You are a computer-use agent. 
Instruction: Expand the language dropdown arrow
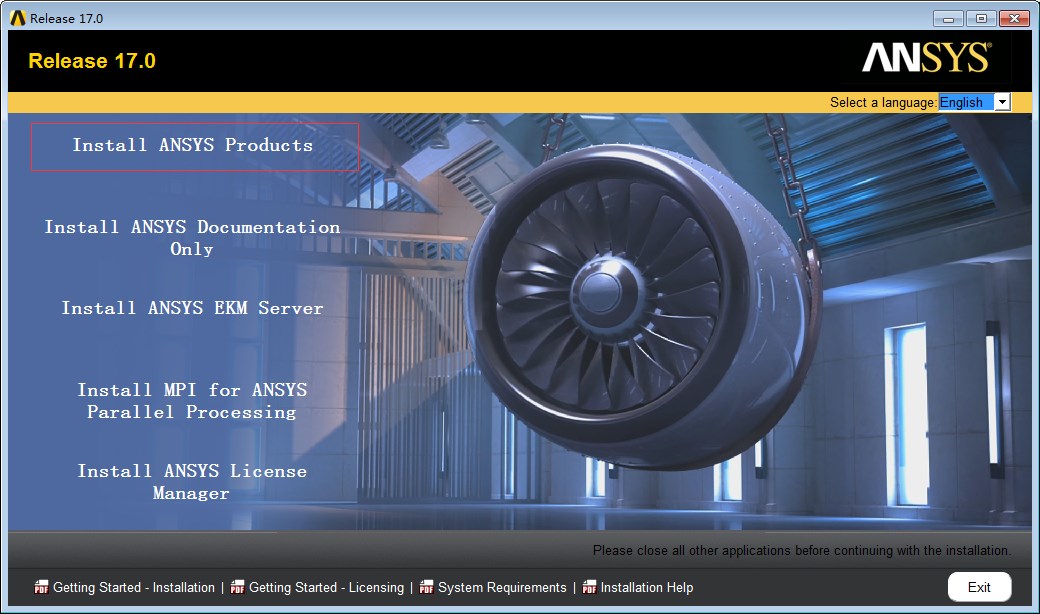click(x=1002, y=102)
